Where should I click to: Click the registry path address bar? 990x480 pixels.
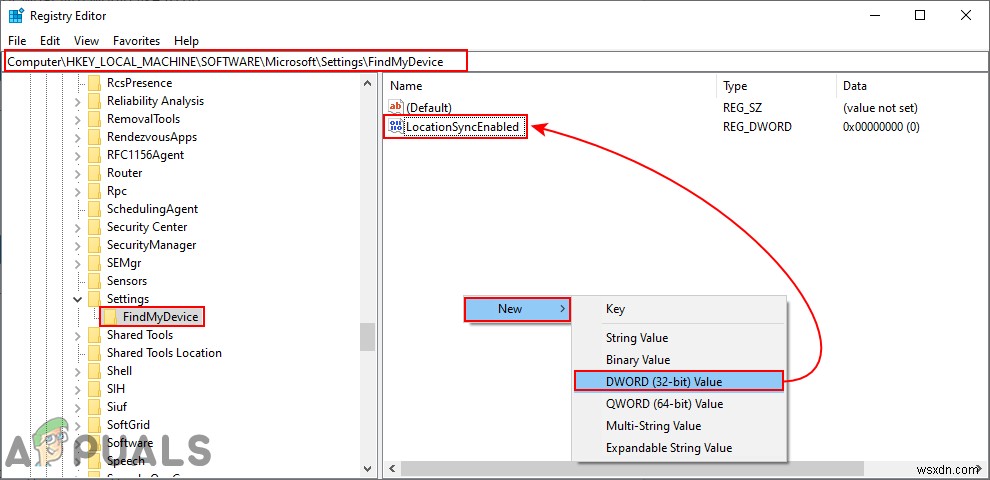(x=494, y=61)
